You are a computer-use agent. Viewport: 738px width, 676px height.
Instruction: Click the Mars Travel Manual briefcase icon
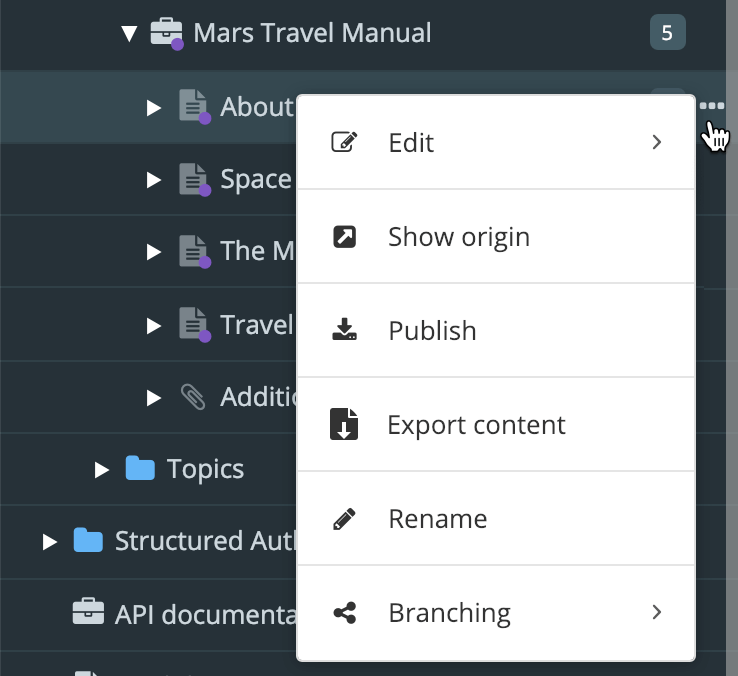pos(166,33)
